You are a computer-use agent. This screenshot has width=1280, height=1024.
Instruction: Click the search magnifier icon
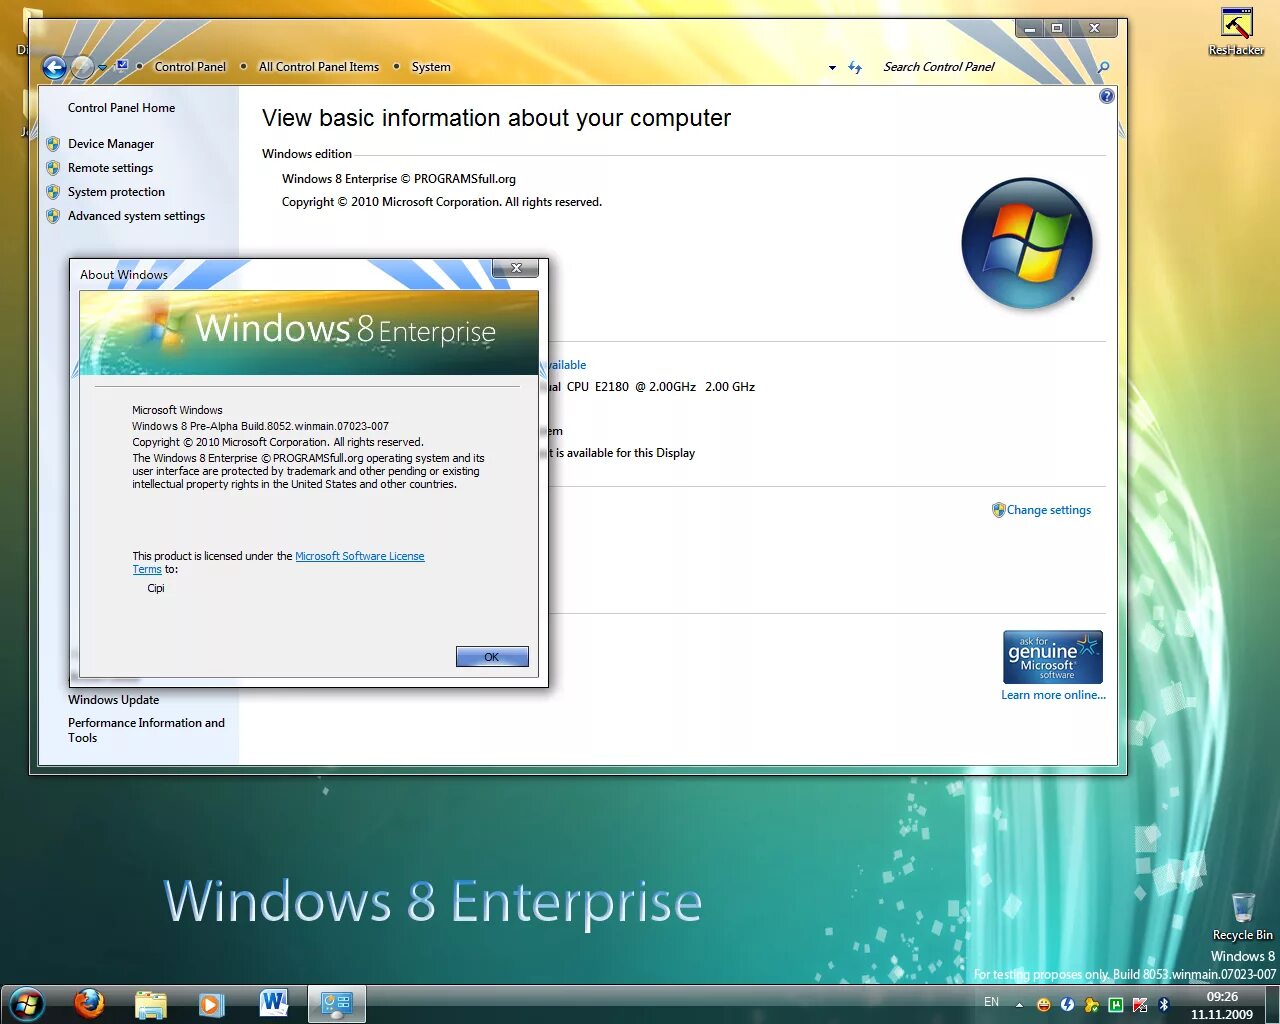[x=1104, y=67]
